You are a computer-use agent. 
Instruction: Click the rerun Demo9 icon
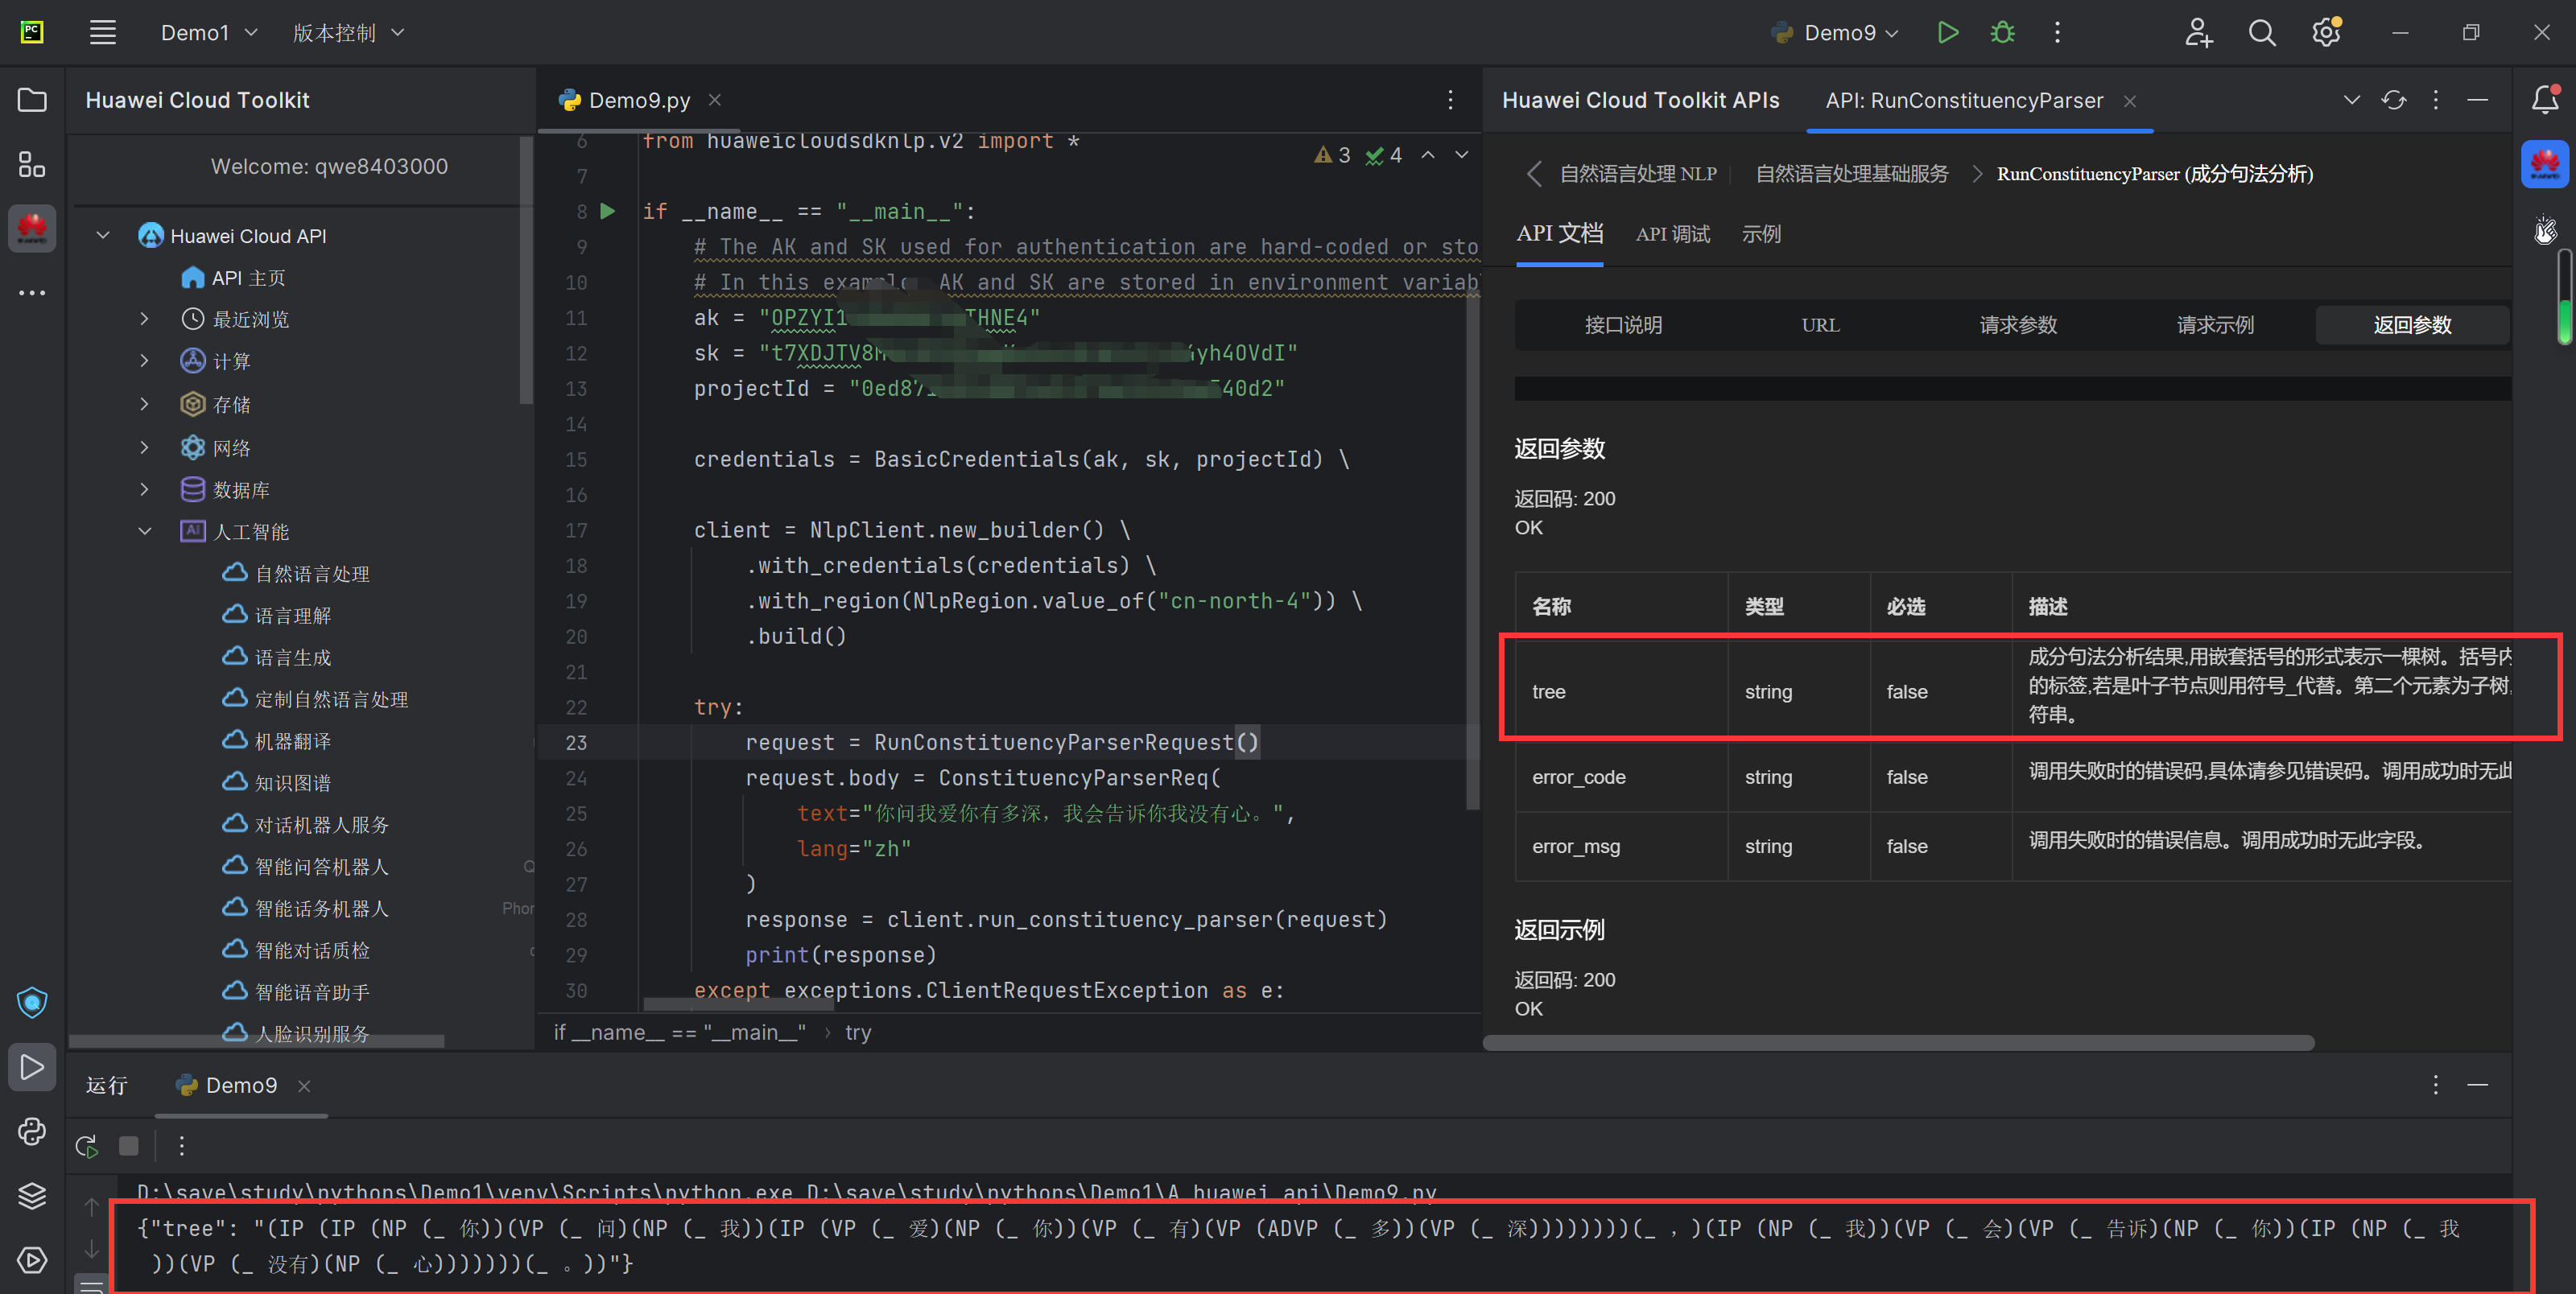(87, 1146)
